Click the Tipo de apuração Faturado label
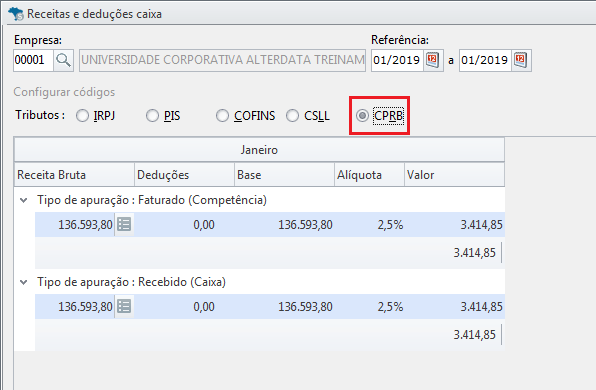This screenshot has width=596, height=390. [152, 200]
